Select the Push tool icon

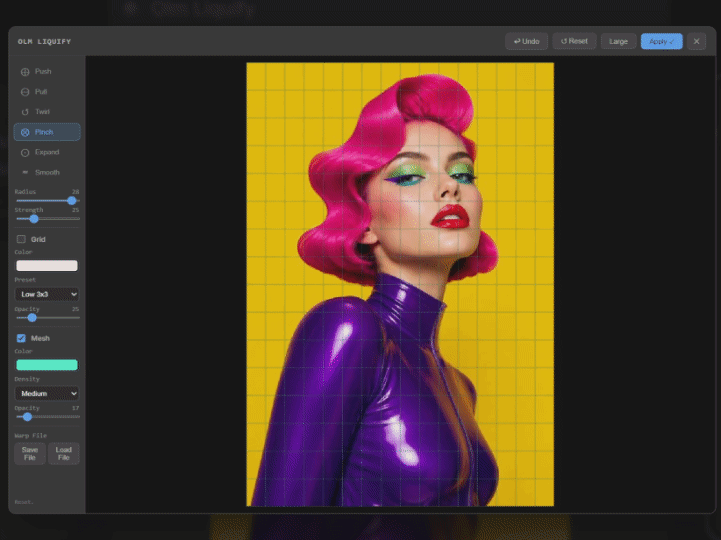[25, 72]
